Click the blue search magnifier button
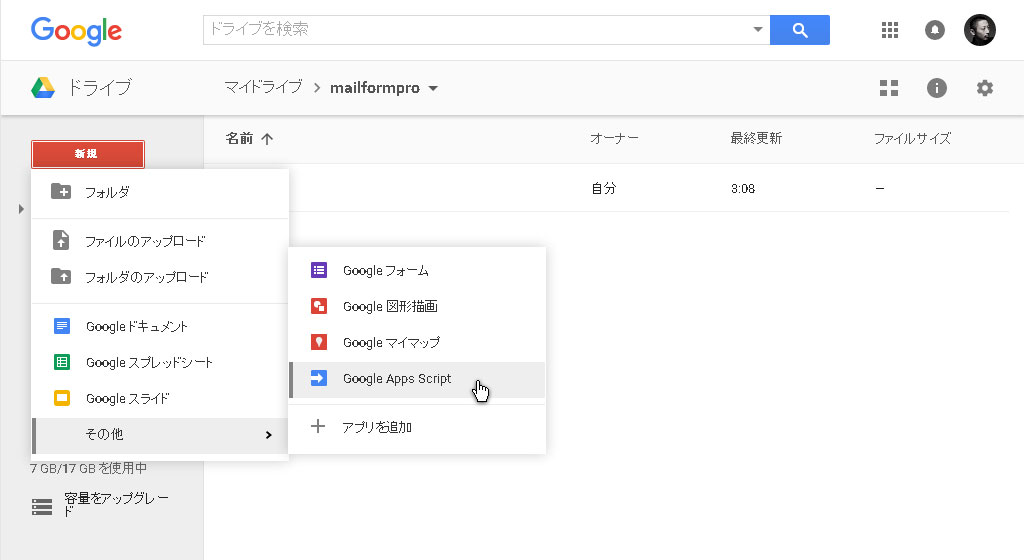The width and height of the screenshot is (1024, 560). [799, 30]
